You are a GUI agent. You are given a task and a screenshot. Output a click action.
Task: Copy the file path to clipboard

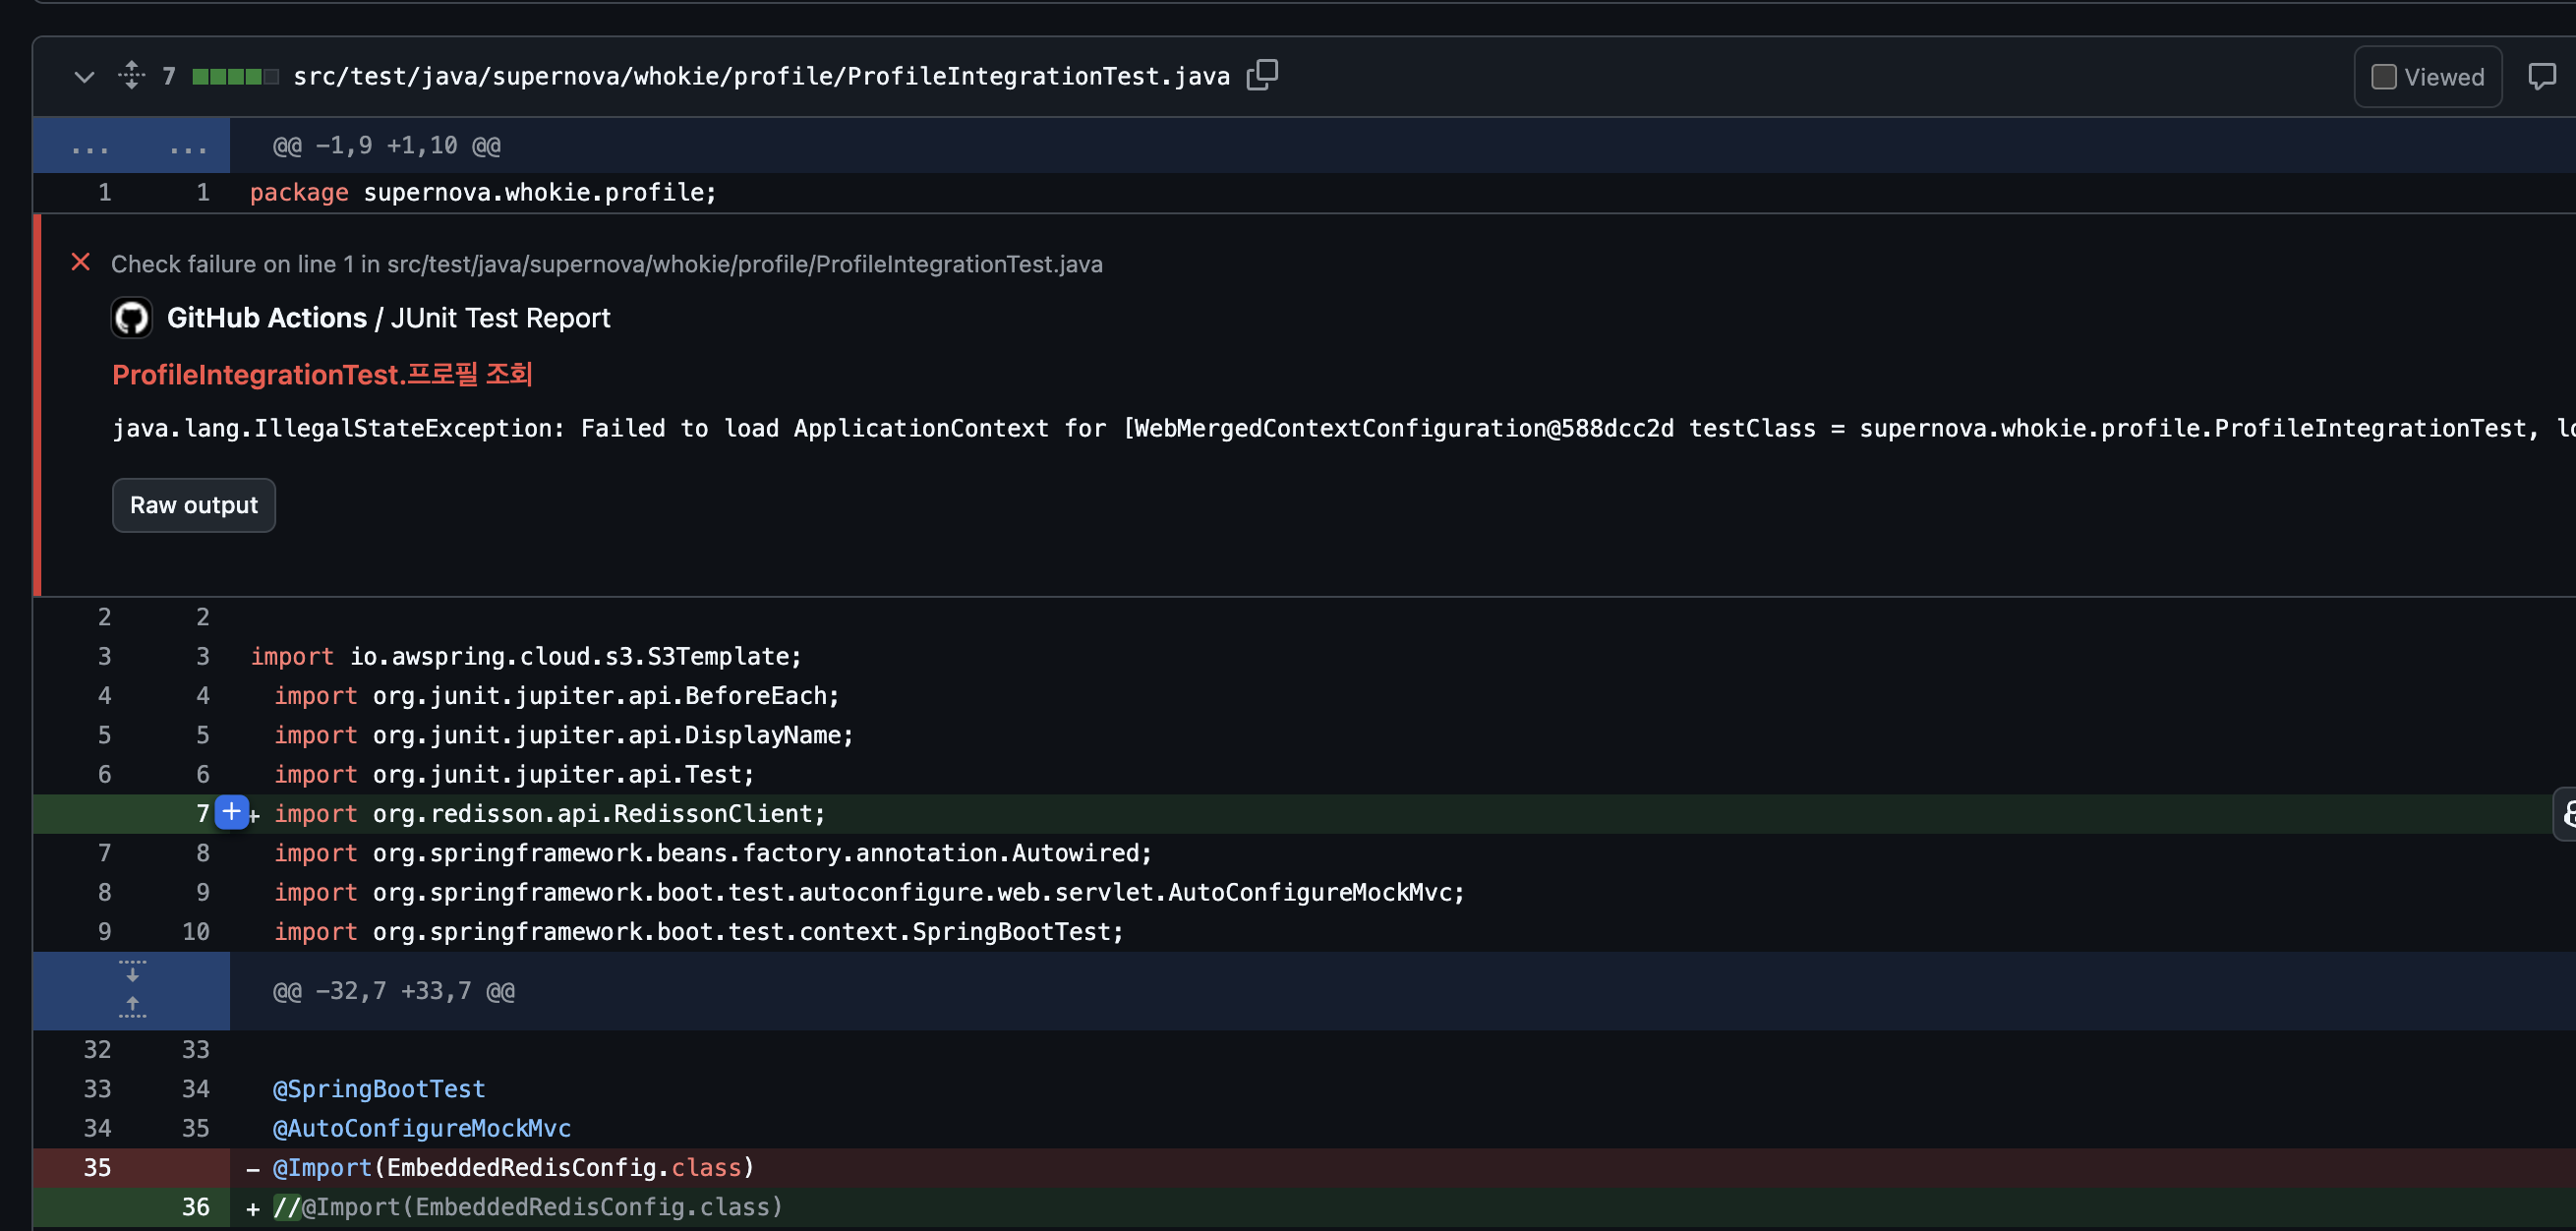tap(1262, 75)
